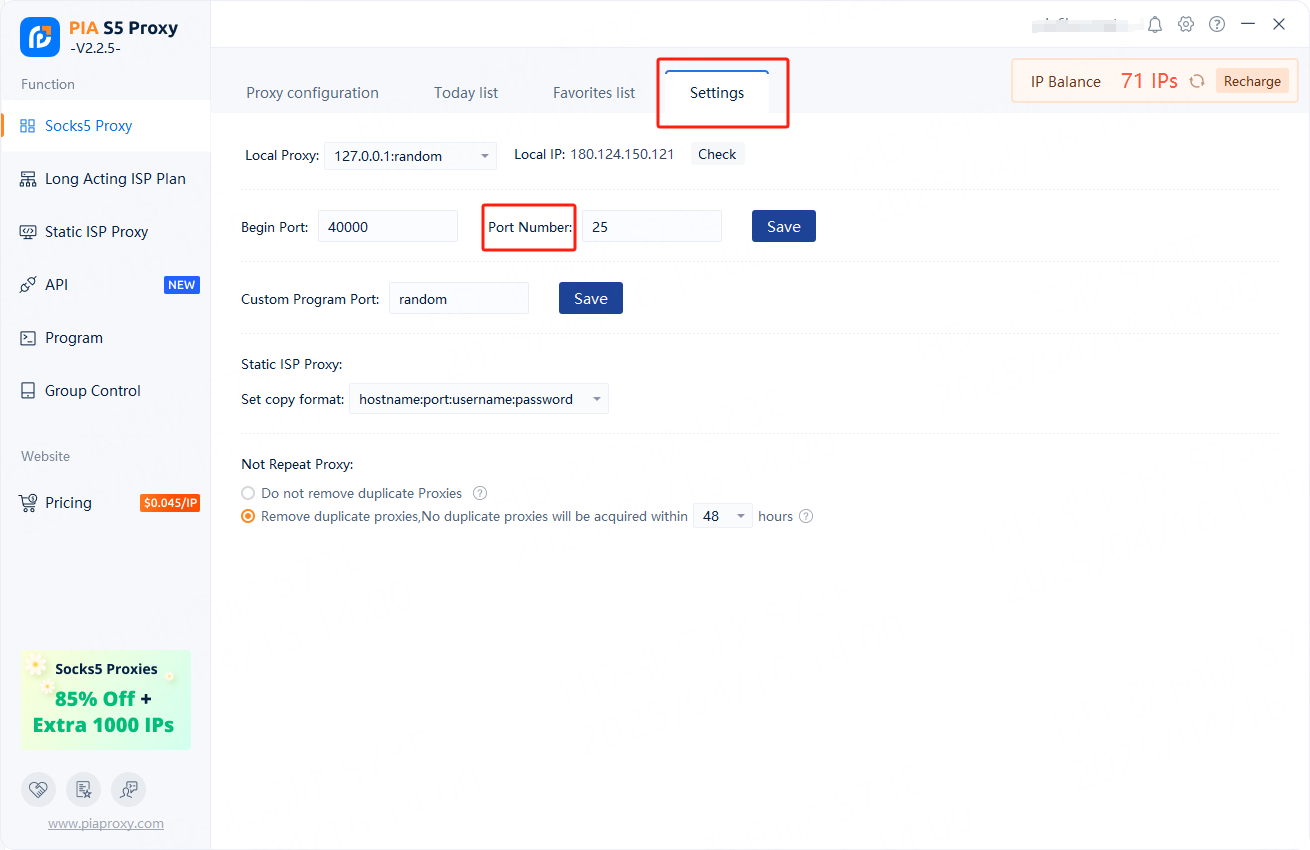Click the Begin Port input field
Screen dimensions: 1310x850
coord(387,227)
